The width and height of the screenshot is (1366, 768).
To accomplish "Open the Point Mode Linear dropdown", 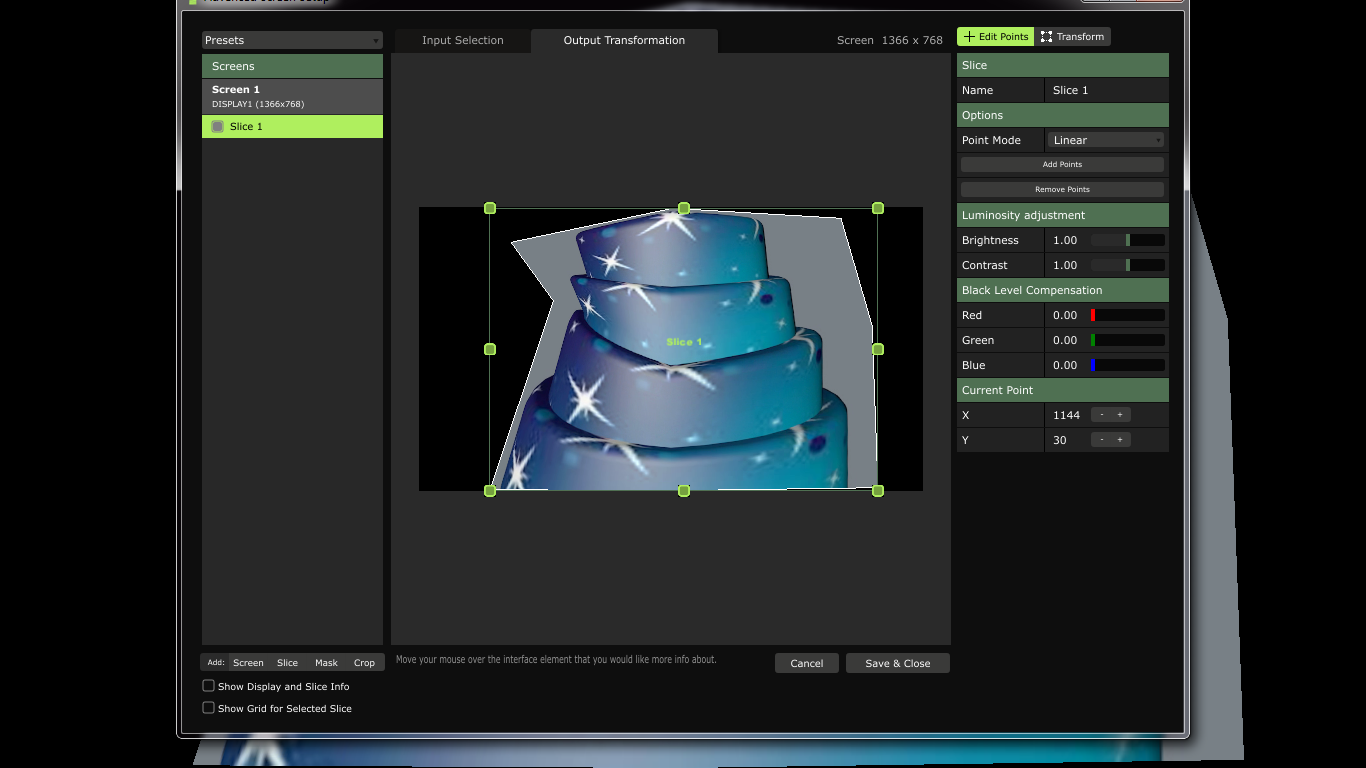I will 1106,140.
